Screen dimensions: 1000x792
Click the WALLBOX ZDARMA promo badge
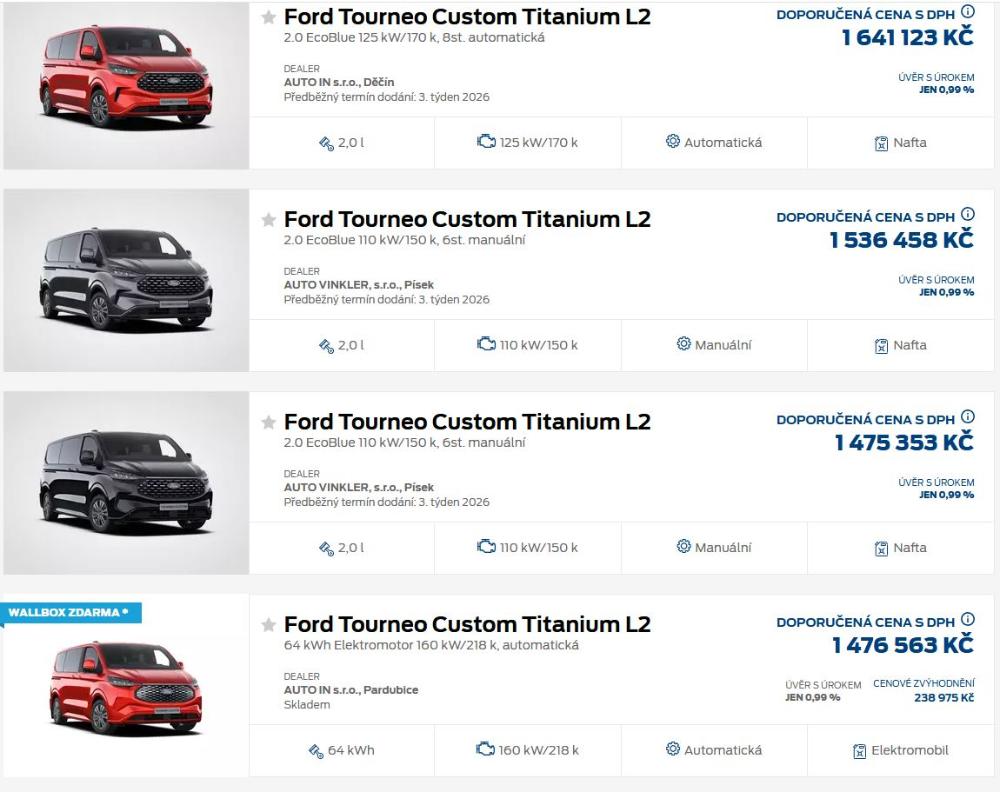(x=68, y=613)
